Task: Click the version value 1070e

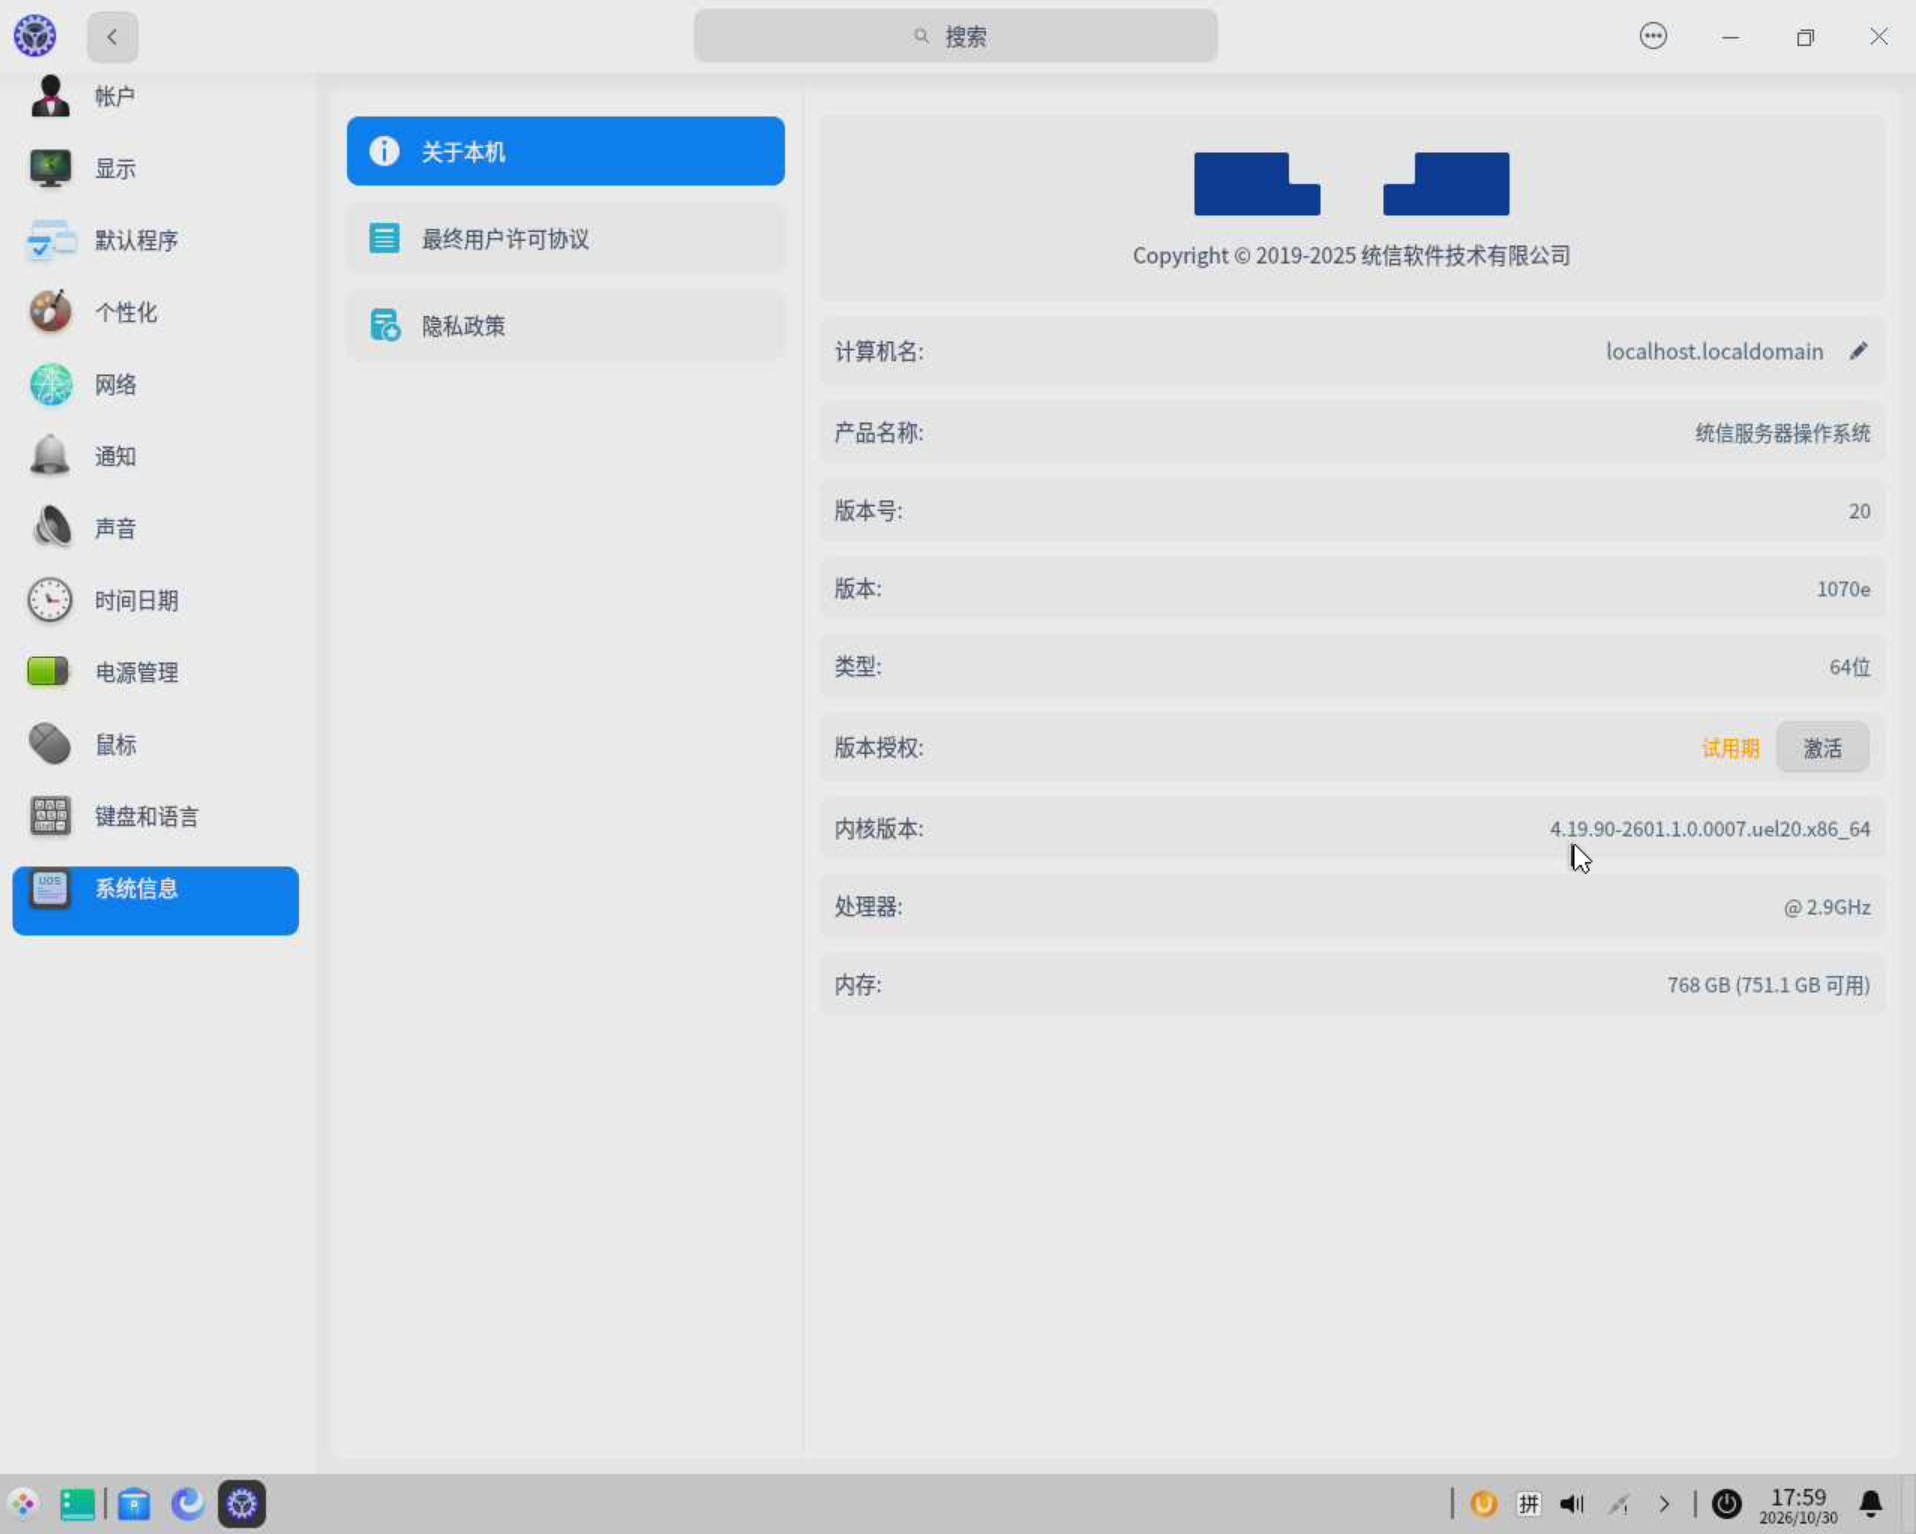Action: click(1843, 589)
